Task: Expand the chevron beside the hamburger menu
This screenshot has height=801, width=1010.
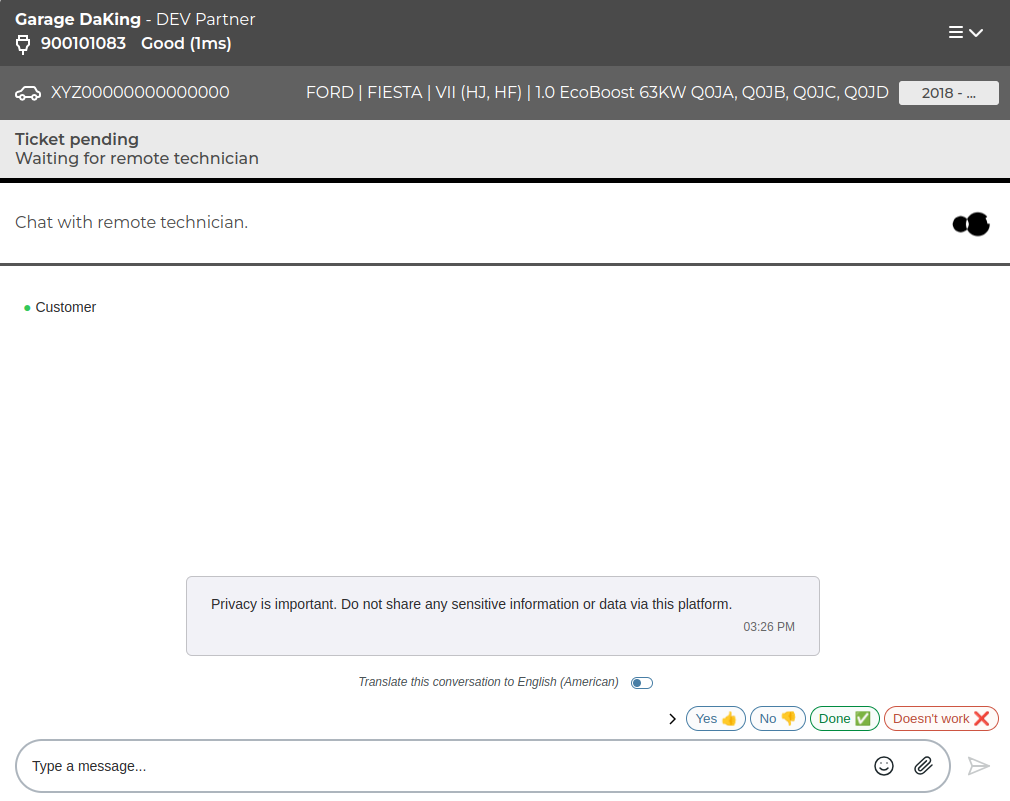Action: pyautogui.click(x=977, y=32)
